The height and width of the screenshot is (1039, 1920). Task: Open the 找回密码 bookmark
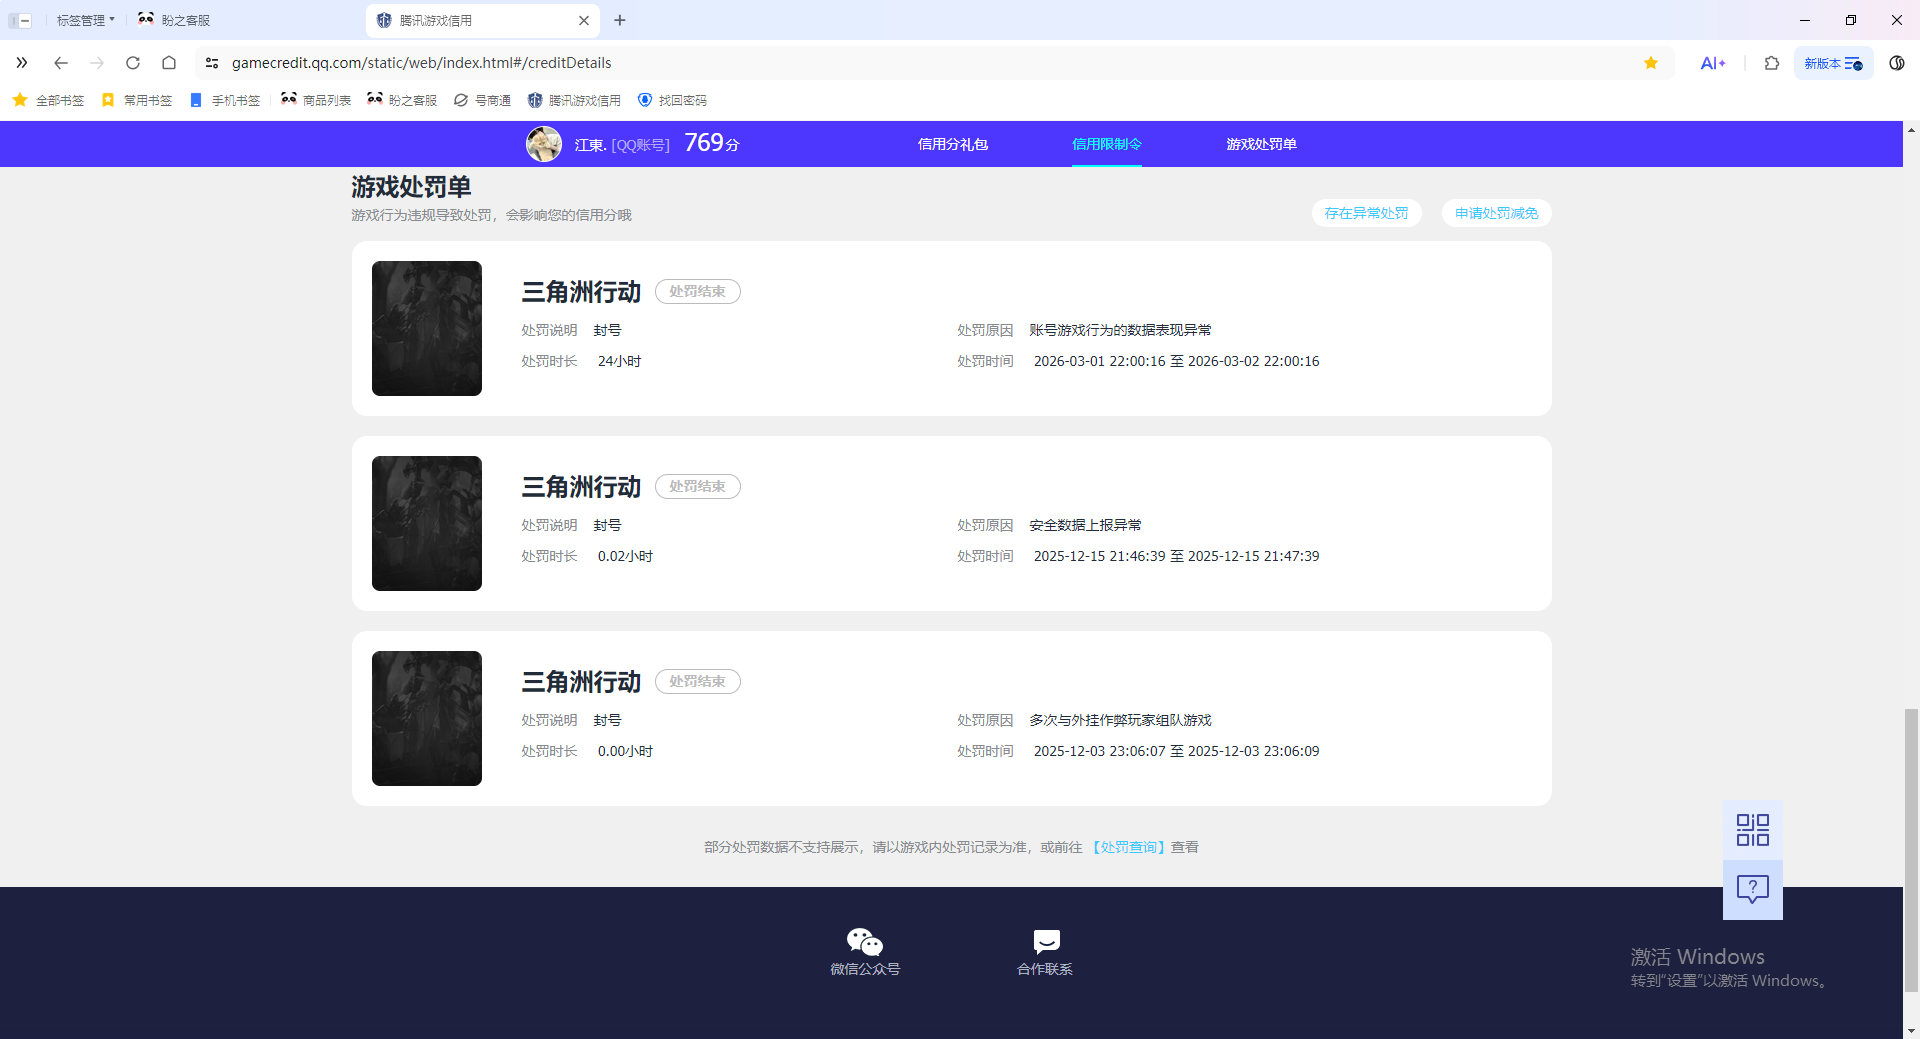click(672, 100)
